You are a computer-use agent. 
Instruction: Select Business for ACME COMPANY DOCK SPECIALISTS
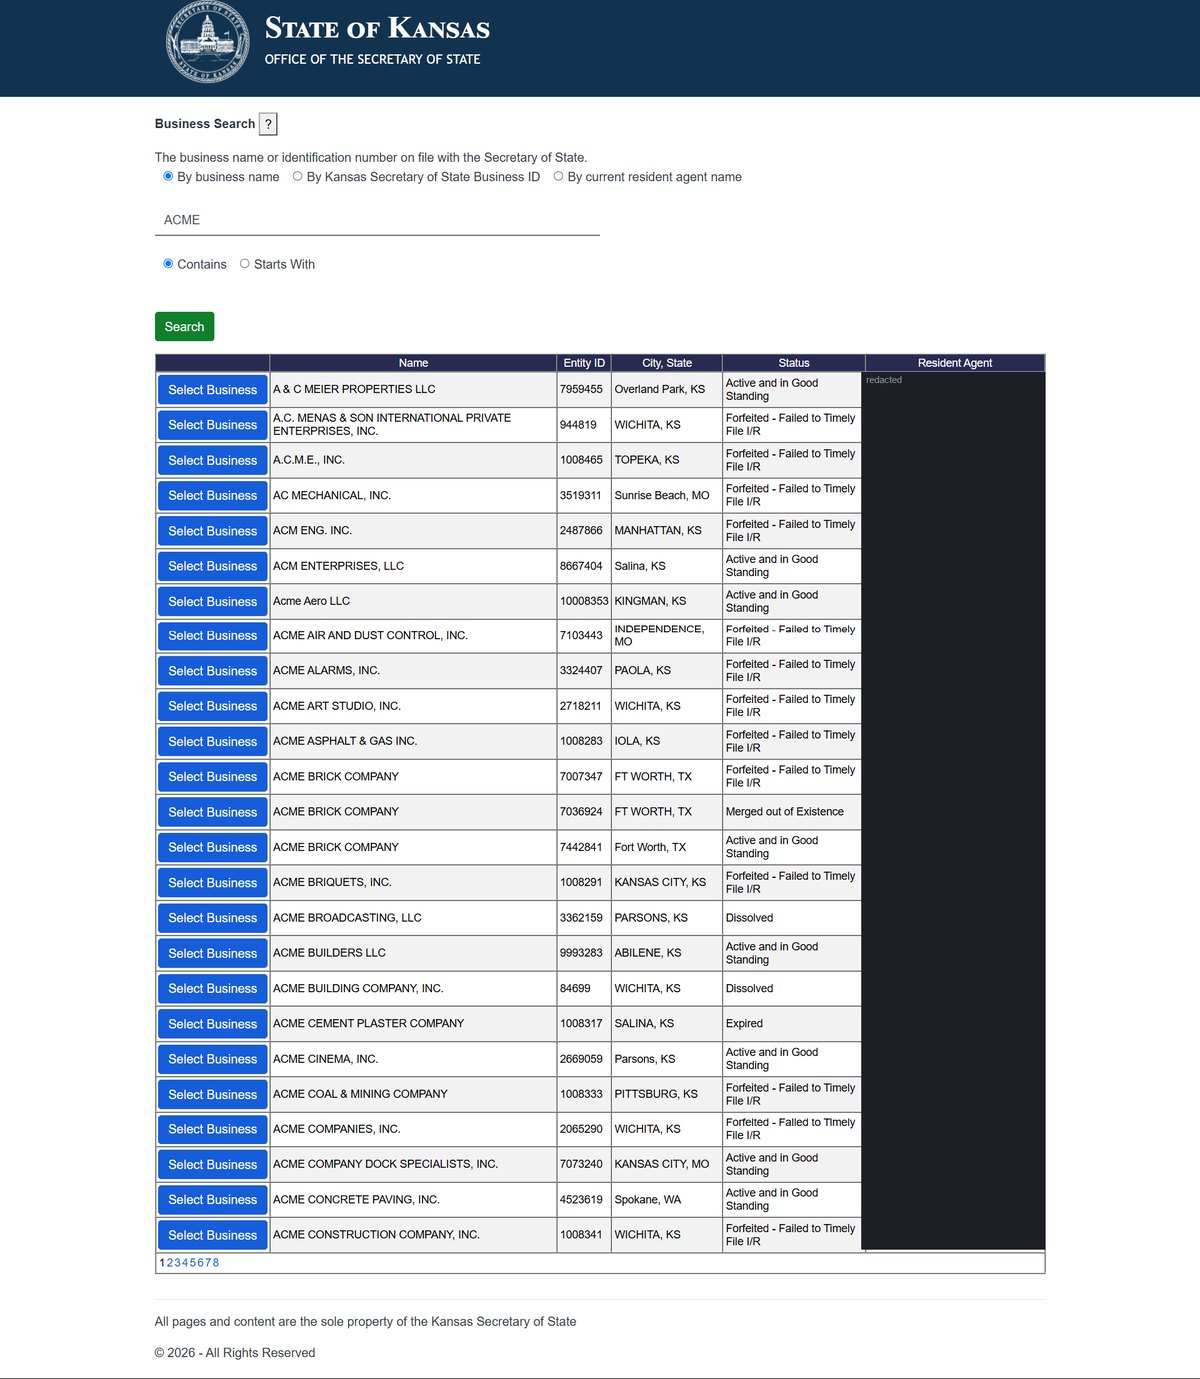212,1165
